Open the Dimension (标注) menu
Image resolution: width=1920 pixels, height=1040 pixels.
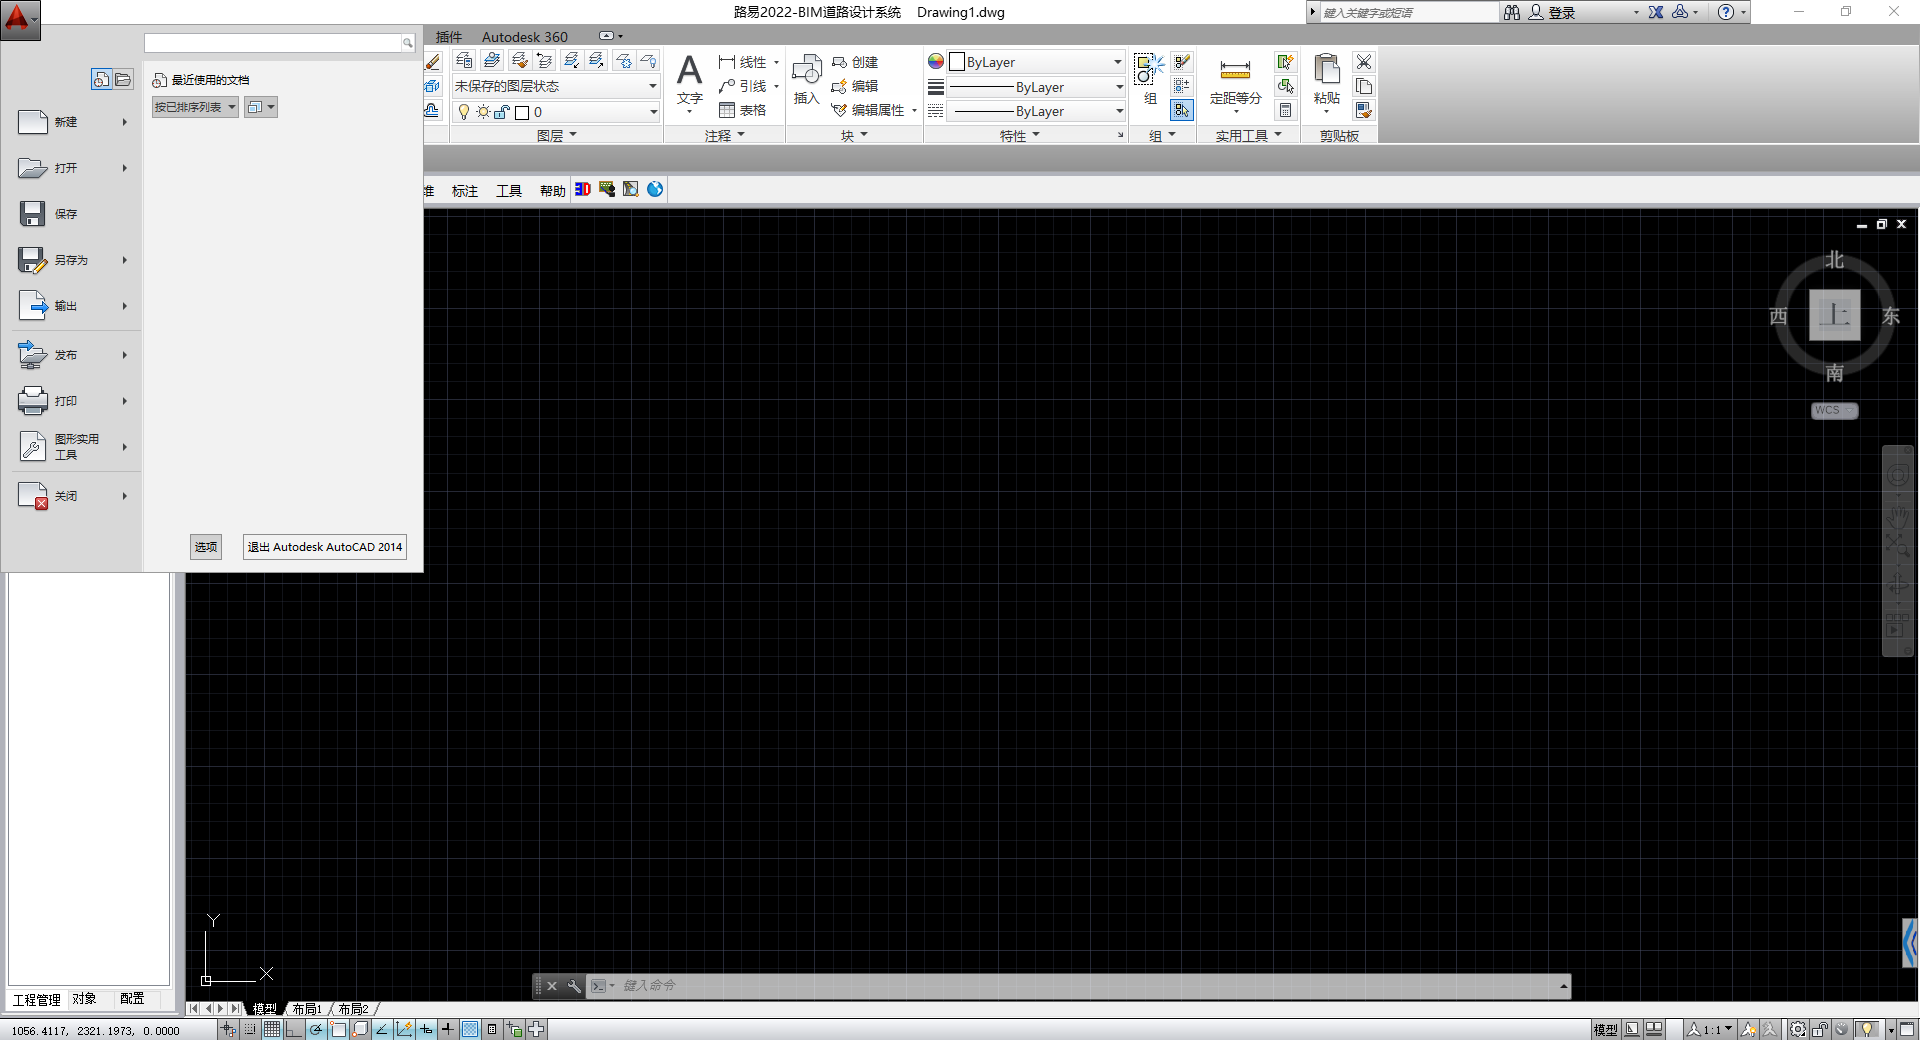[x=465, y=190]
